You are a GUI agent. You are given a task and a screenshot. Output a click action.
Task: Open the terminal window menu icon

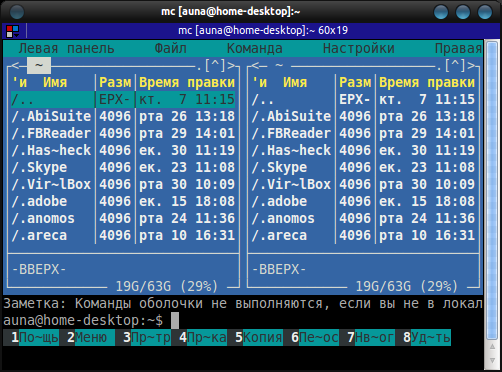click(13, 31)
